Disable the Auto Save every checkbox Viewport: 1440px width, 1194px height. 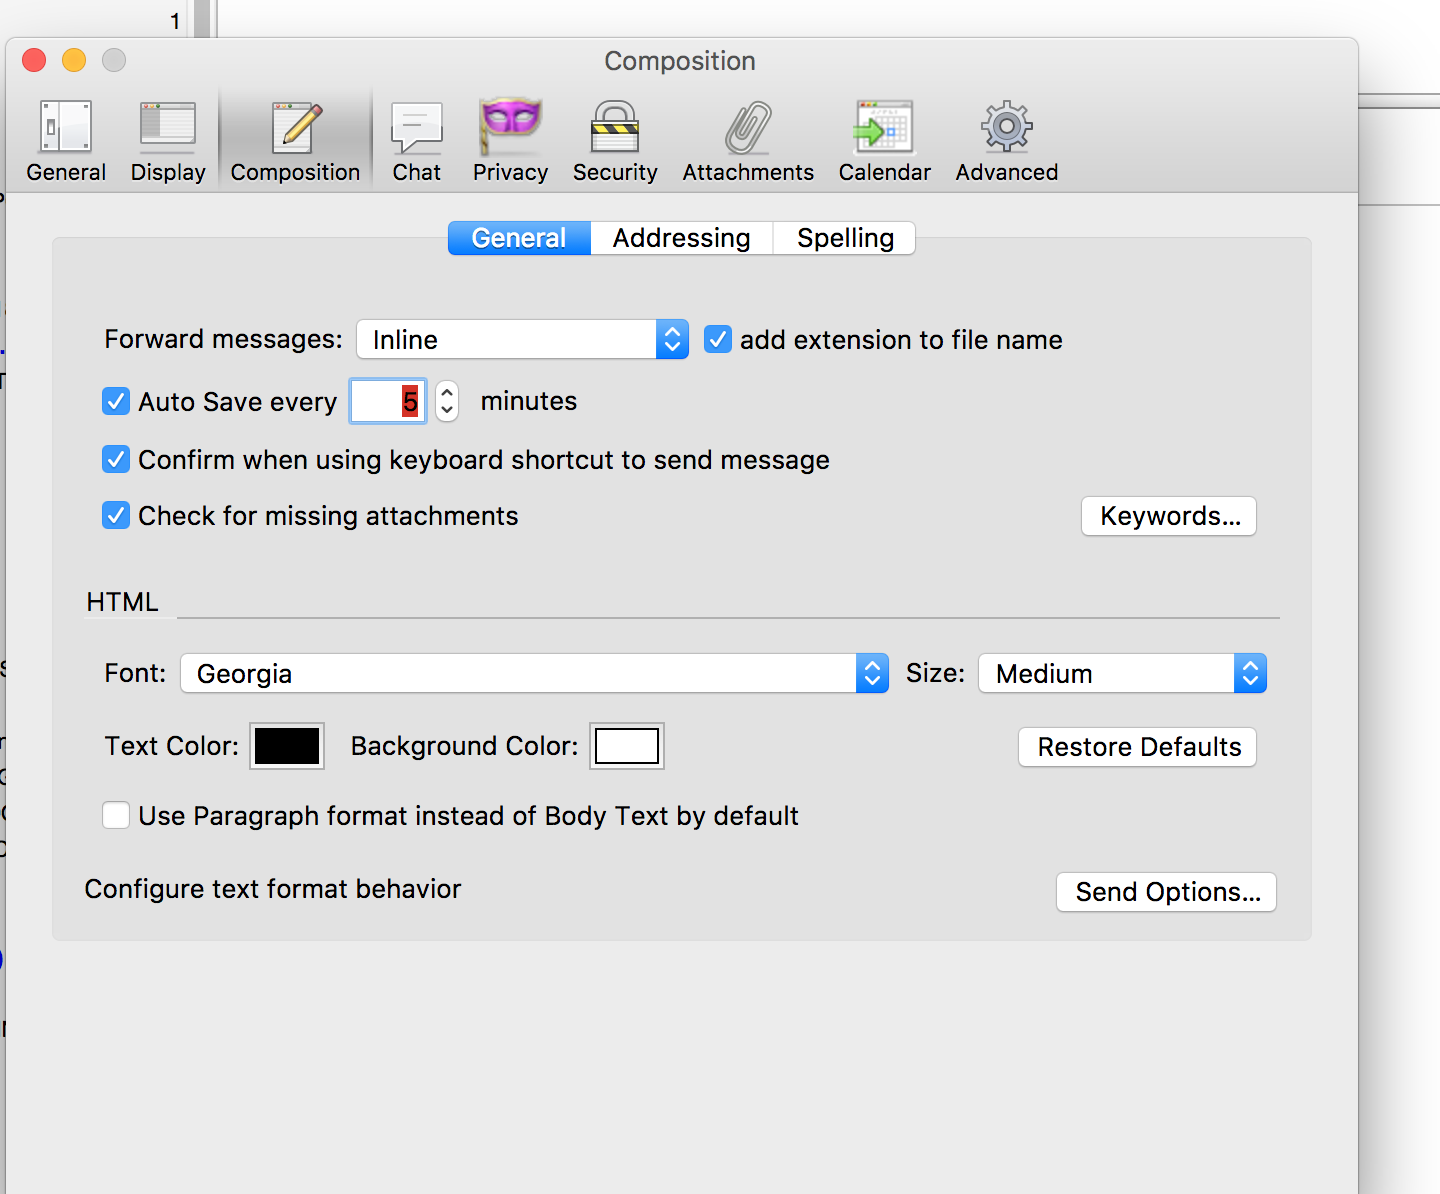point(116,402)
